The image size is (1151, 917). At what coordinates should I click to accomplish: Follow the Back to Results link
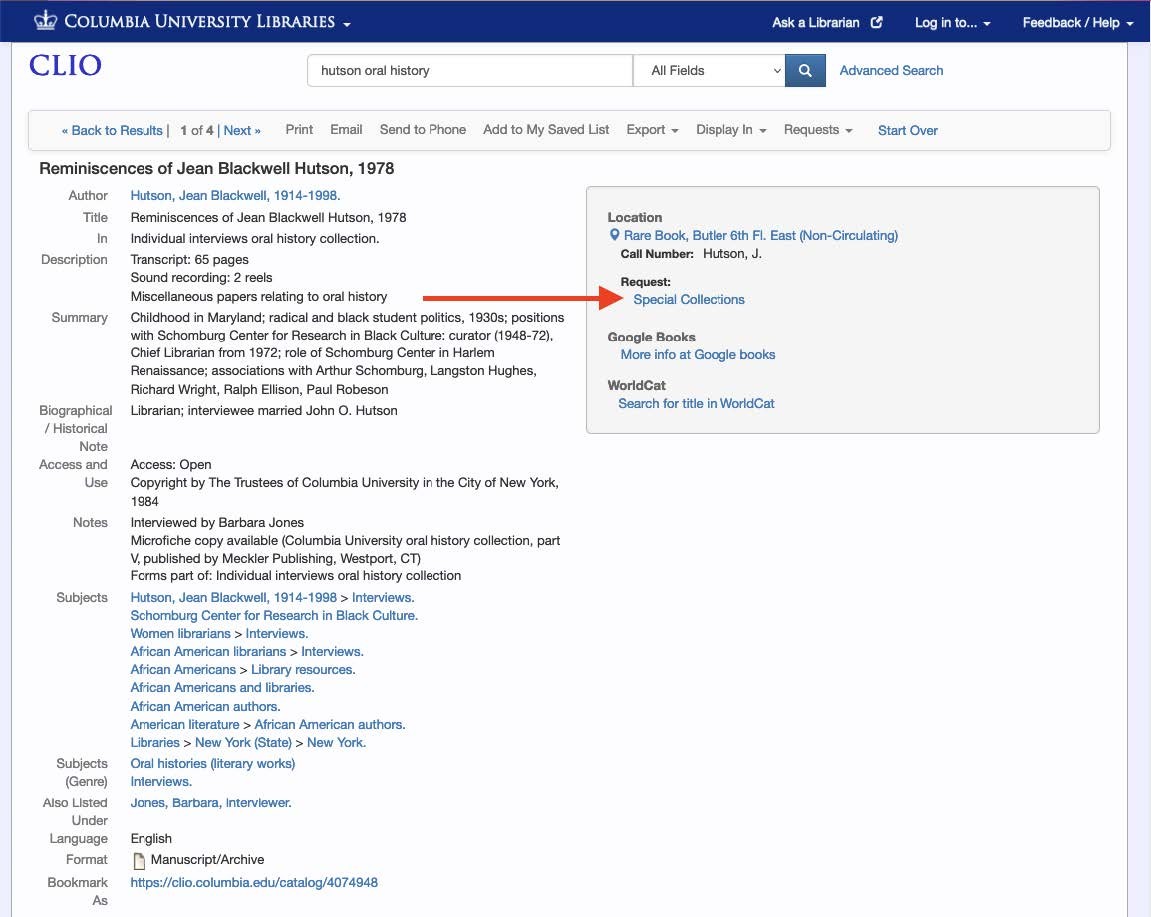pyautogui.click(x=111, y=129)
